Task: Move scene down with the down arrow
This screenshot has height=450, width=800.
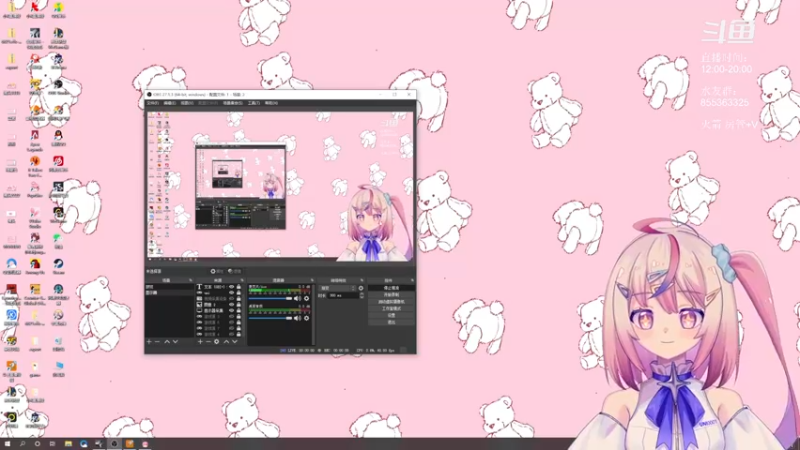Action: tap(176, 341)
